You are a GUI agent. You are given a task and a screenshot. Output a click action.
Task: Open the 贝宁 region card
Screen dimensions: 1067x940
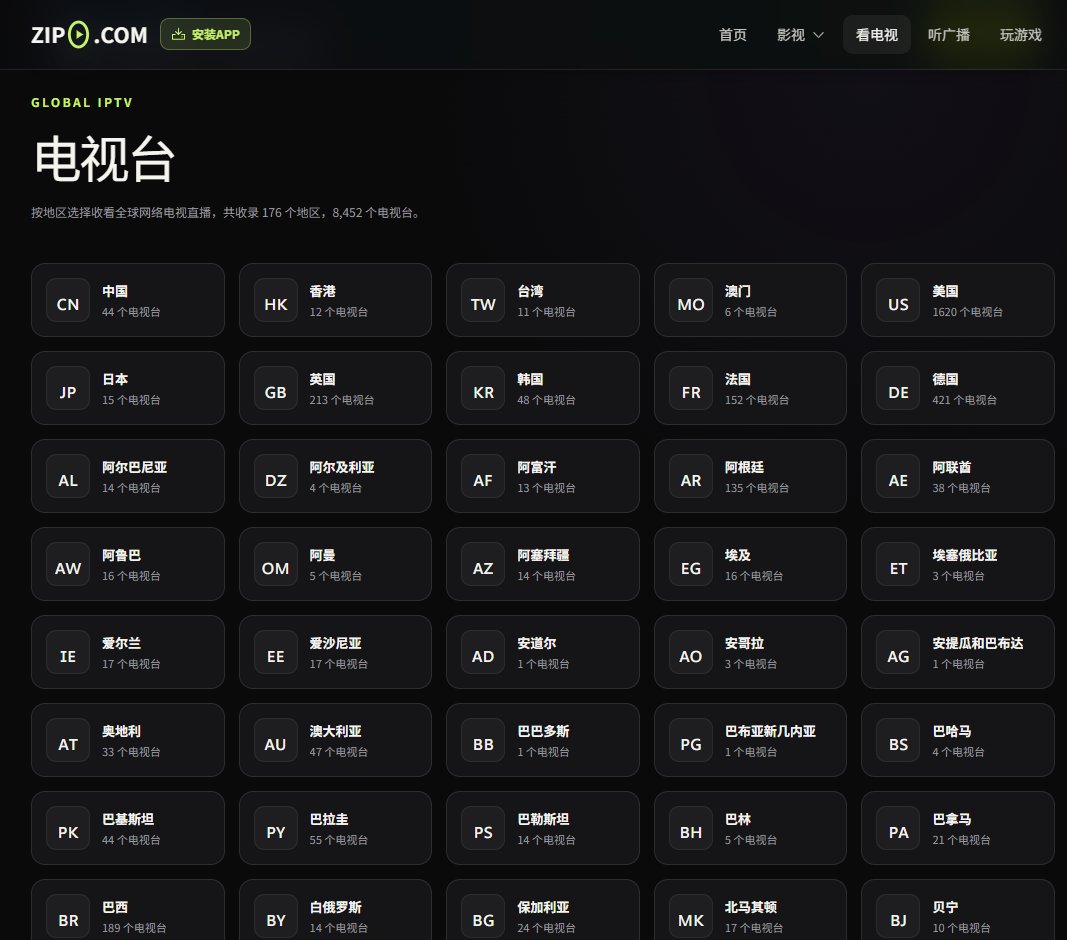point(957,910)
